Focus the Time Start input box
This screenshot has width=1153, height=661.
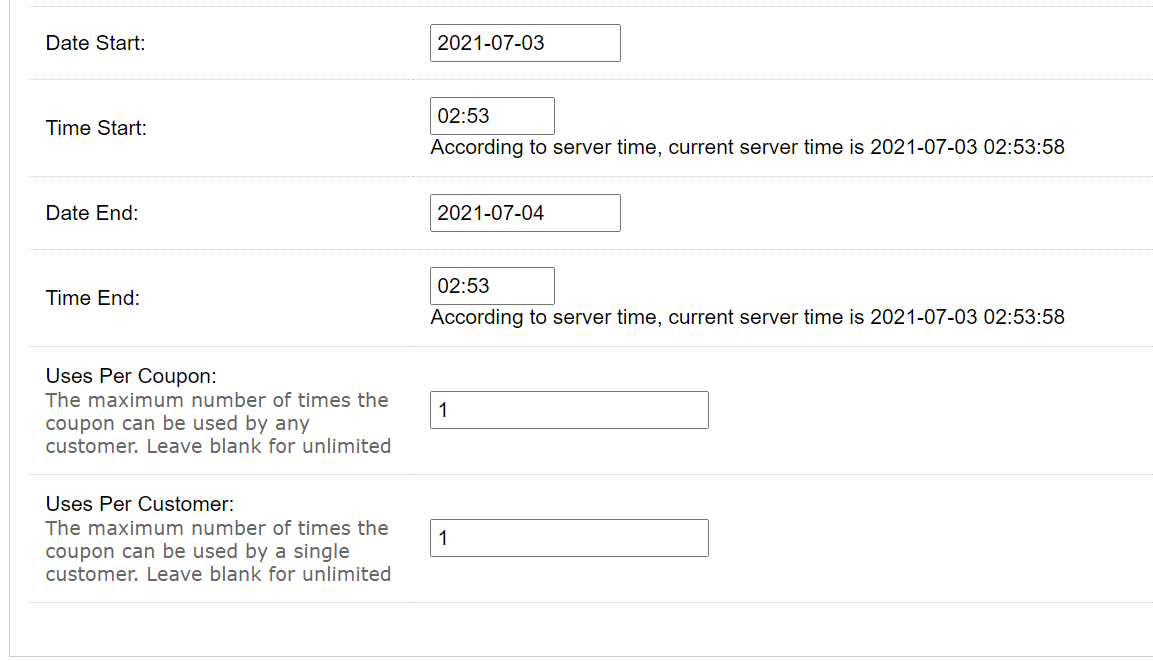492,115
